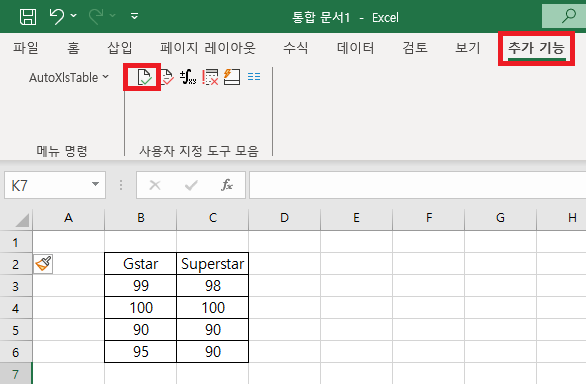Open the Insert Function fx button
This screenshot has height=384, width=586.
(x=227, y=185)
